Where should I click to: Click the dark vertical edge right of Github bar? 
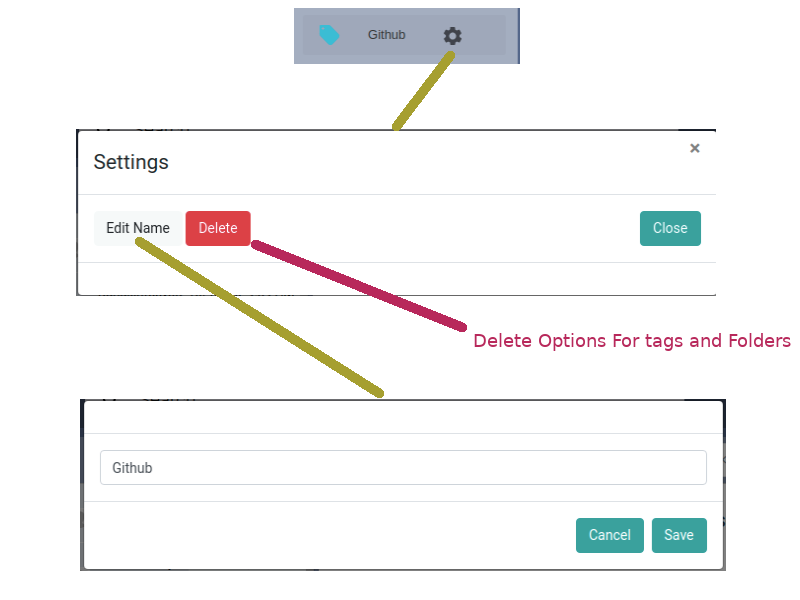pos(518,35)
